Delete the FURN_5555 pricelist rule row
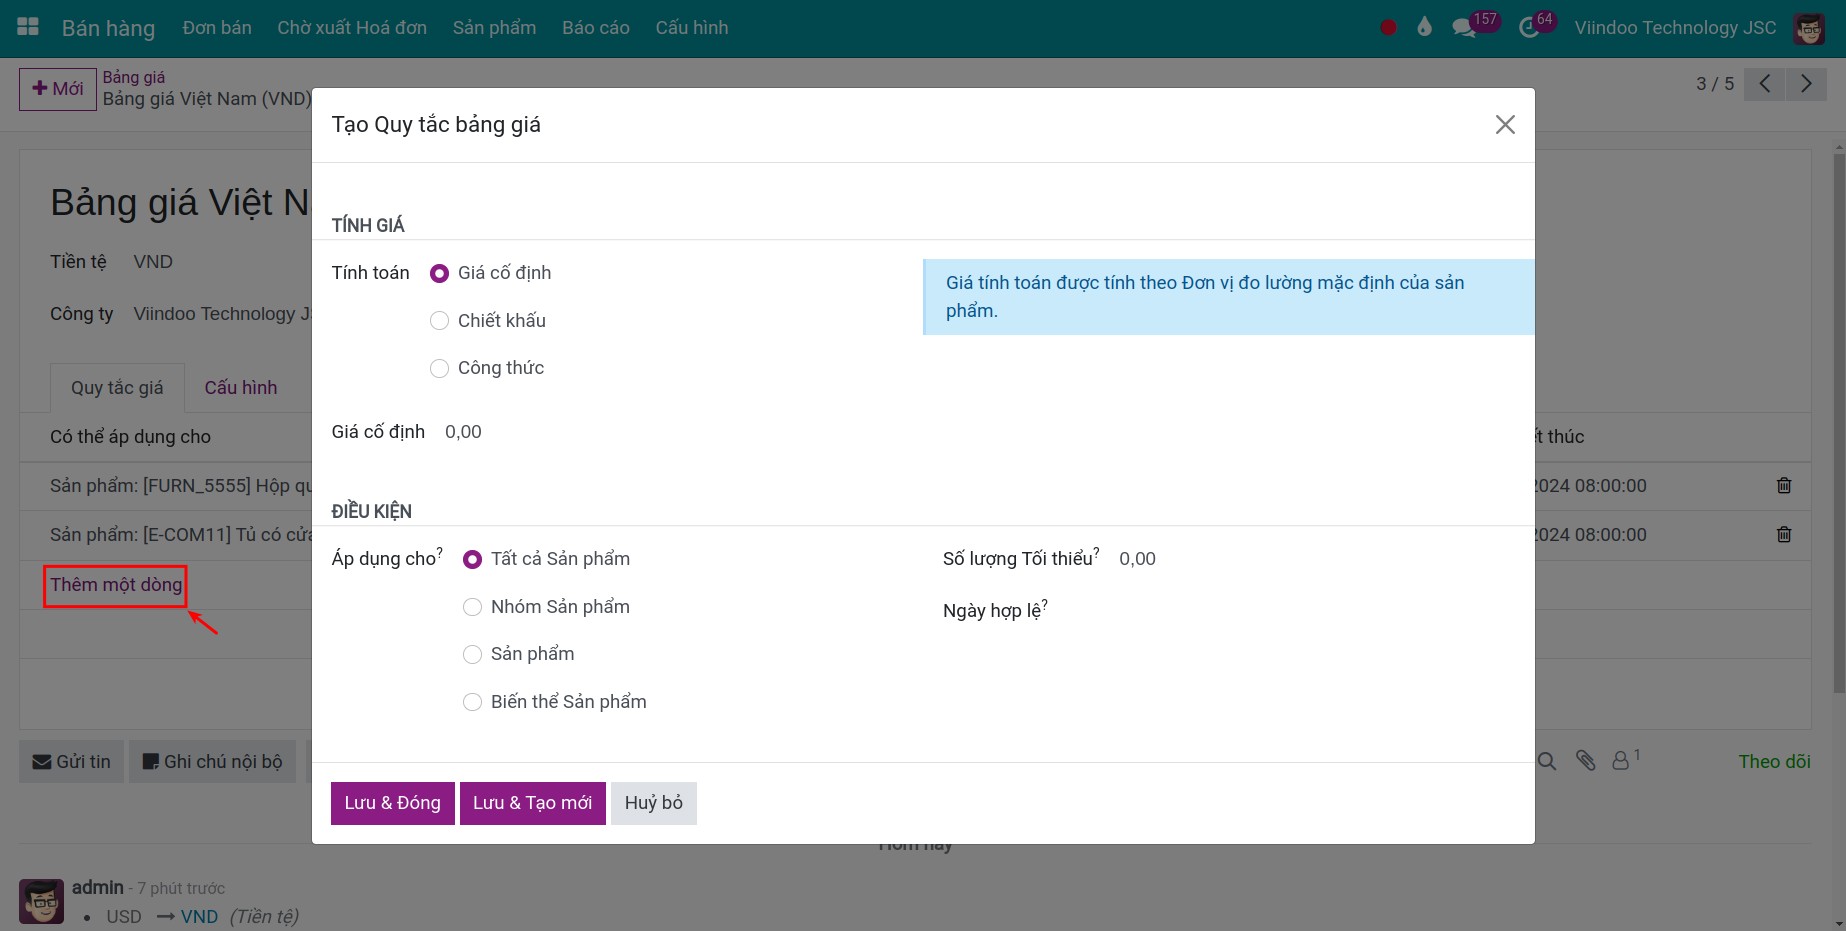This screenshot has height=931, width=1846. [x=1783, y=486]
